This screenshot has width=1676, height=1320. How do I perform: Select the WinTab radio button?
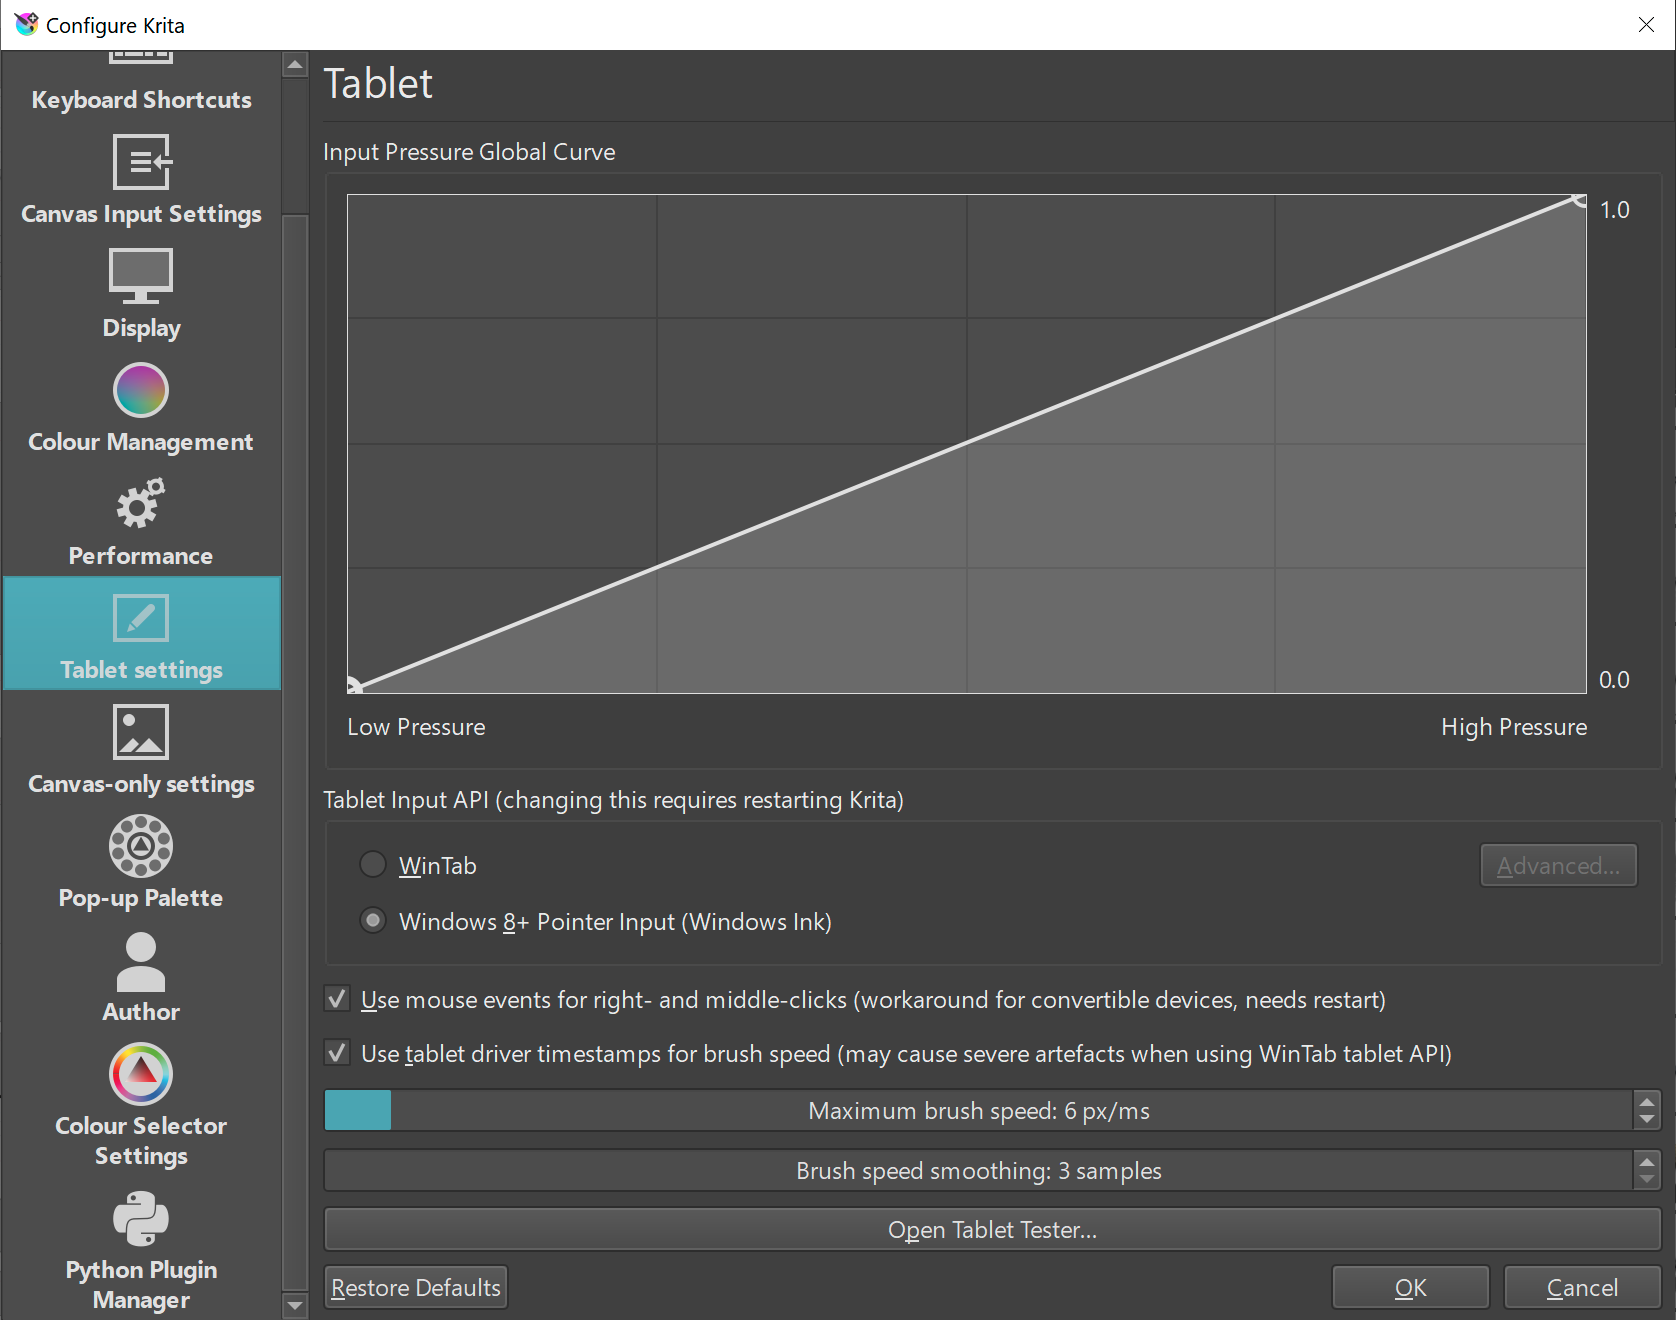click(373, 865)
